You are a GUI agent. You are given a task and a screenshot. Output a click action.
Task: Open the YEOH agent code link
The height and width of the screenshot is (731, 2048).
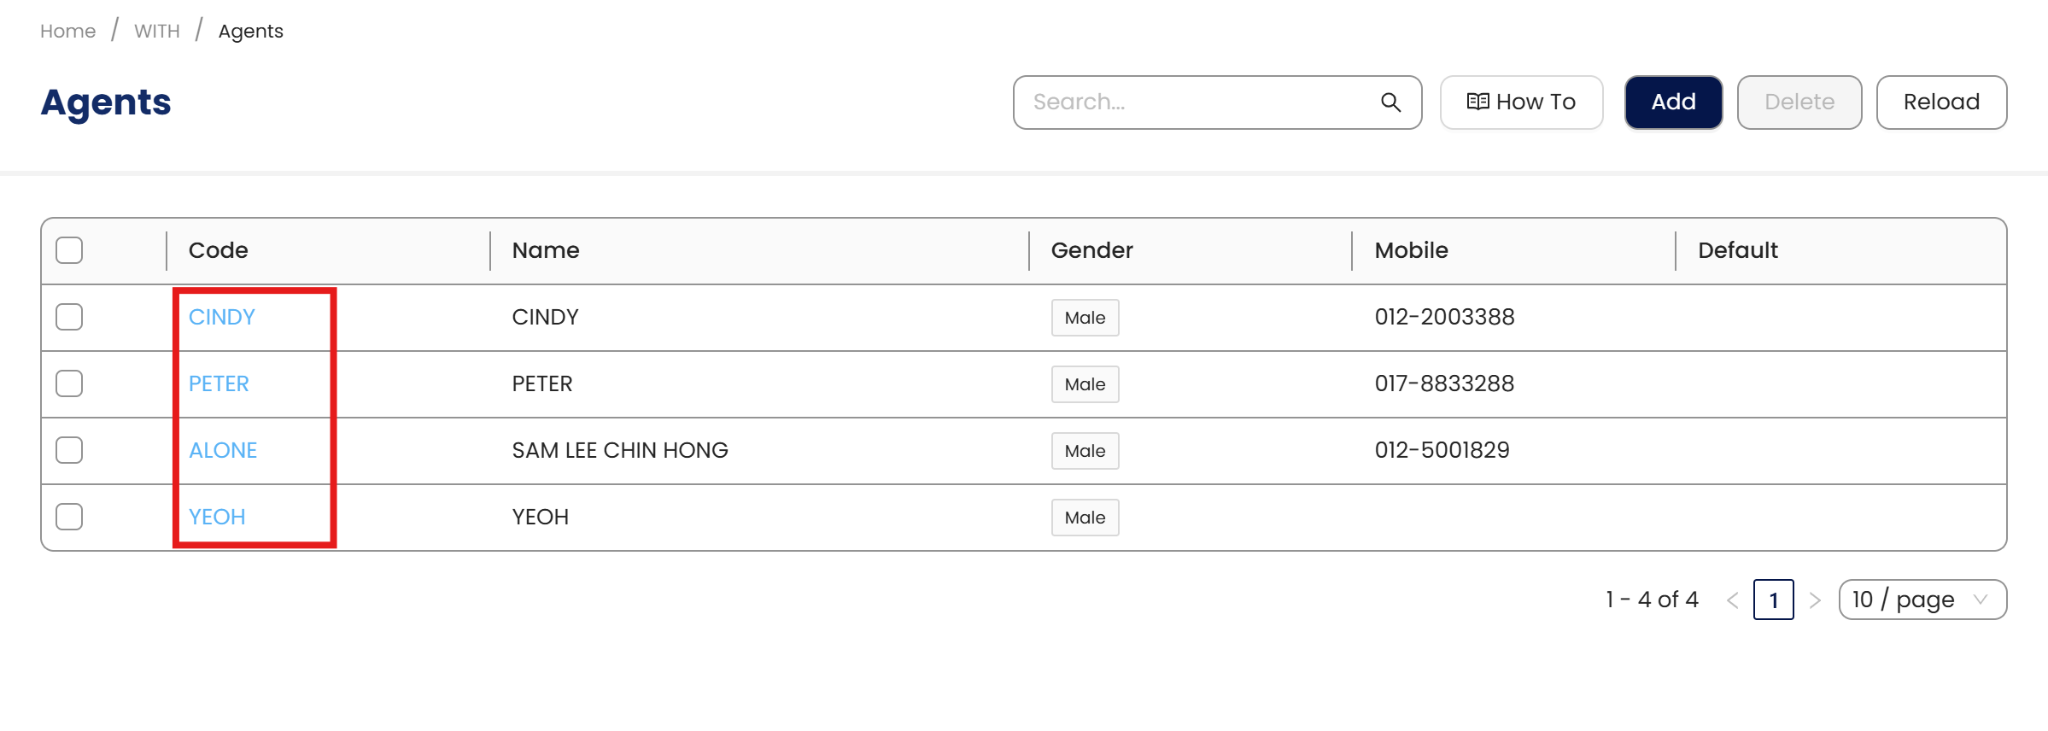[217, 517]
